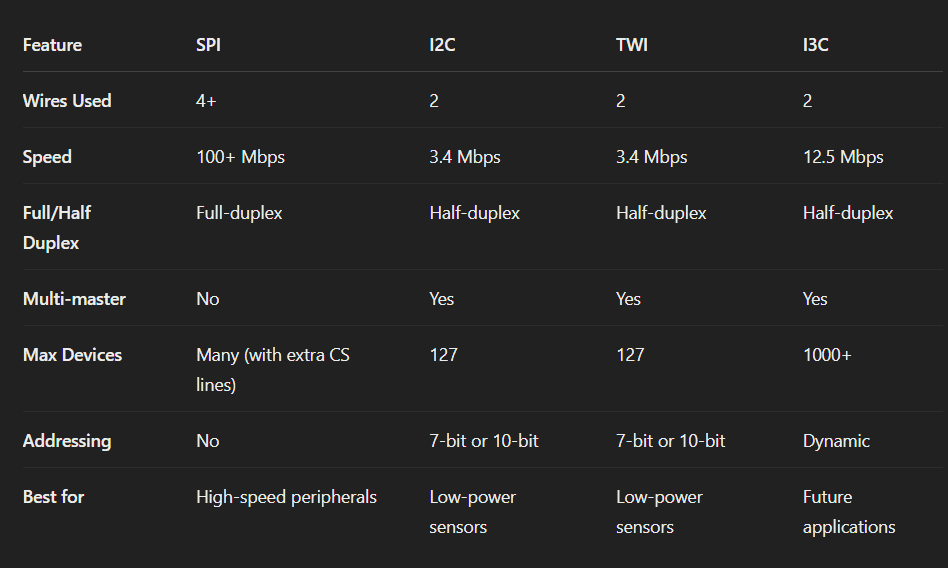948x568 pixels.
Task: Click the Future applications cell
Action: pyautogui.click(x=849, y=512)
